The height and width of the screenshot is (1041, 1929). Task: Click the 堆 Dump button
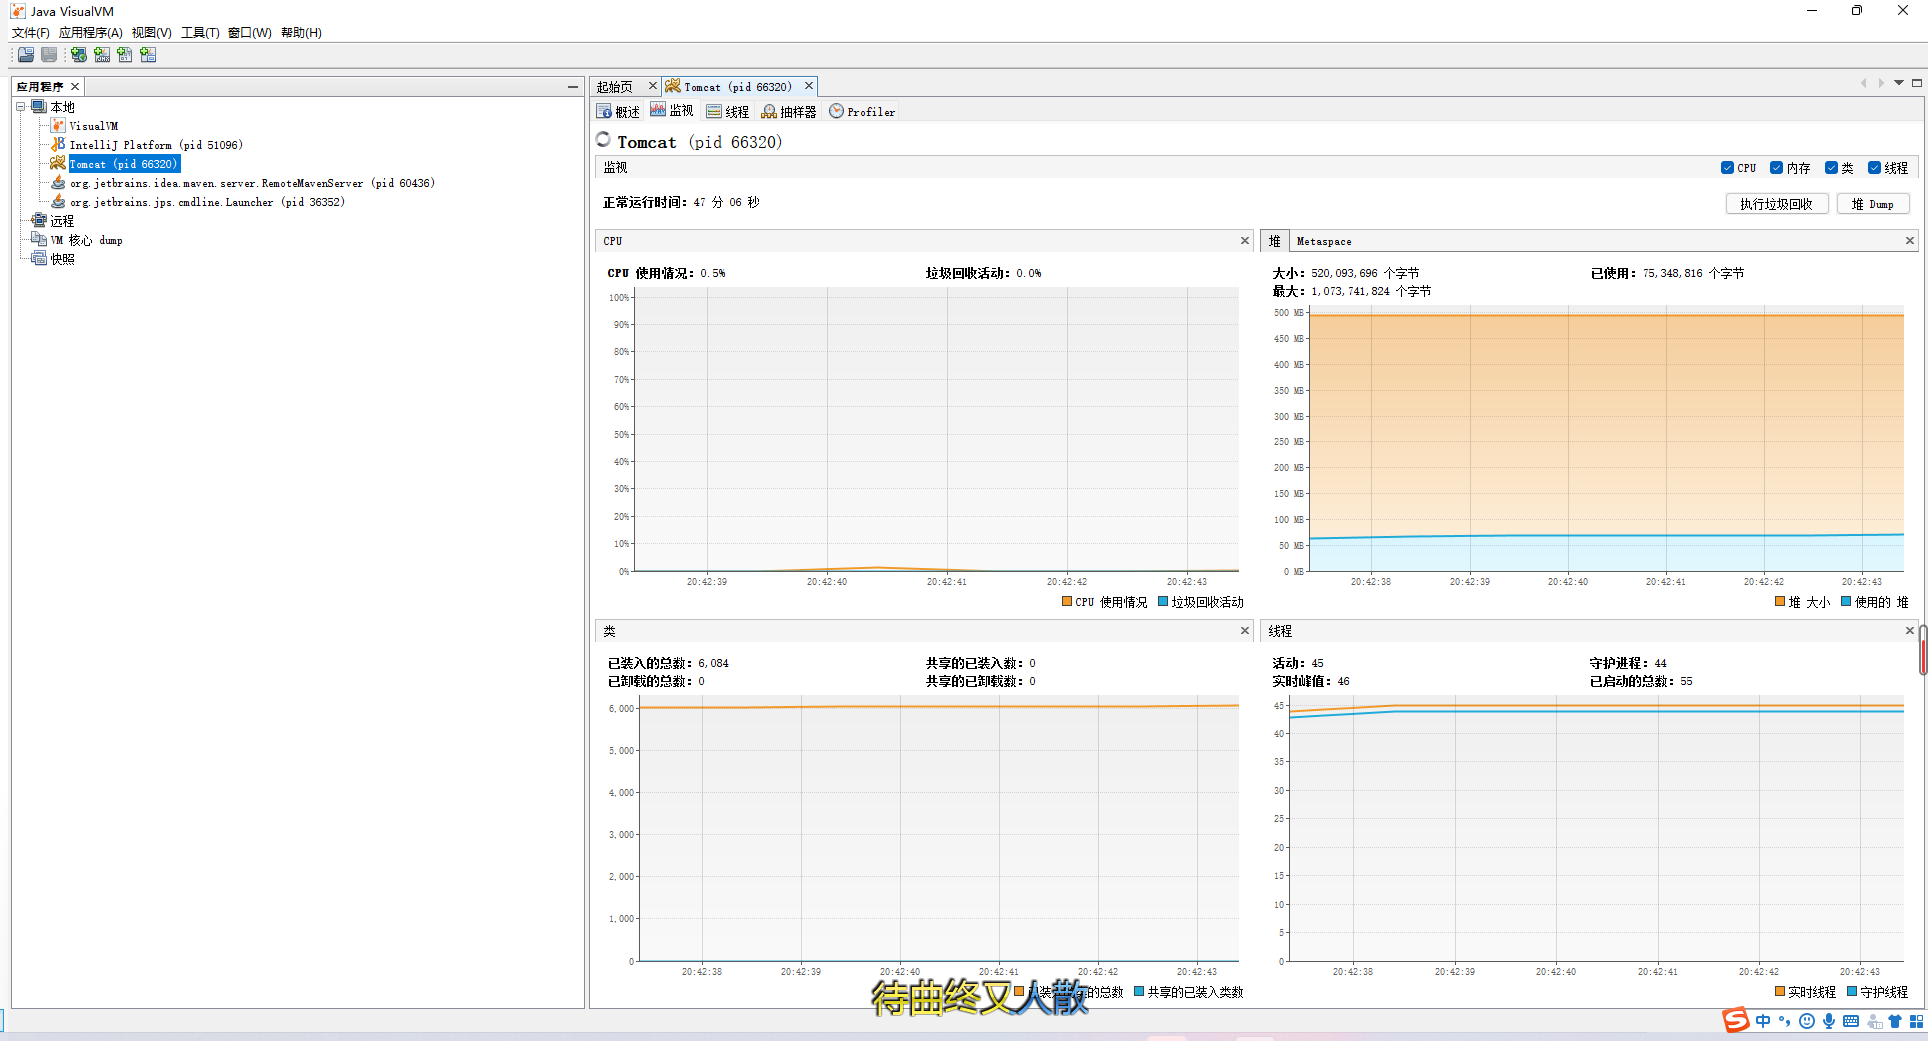[x=1873, y=204]
